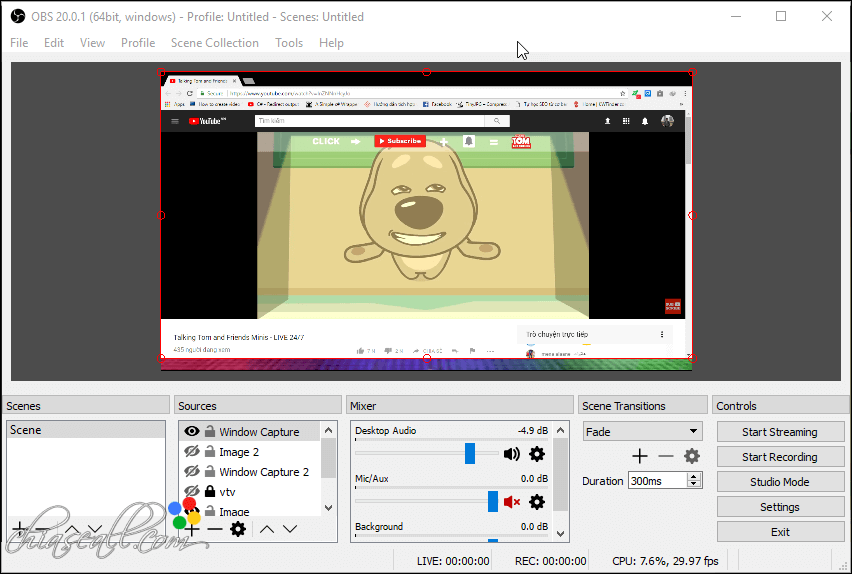Open Settings from the Controls panel
Image resolution: width=852 pixels, height=574 pixels.
[x=780, y=507]
